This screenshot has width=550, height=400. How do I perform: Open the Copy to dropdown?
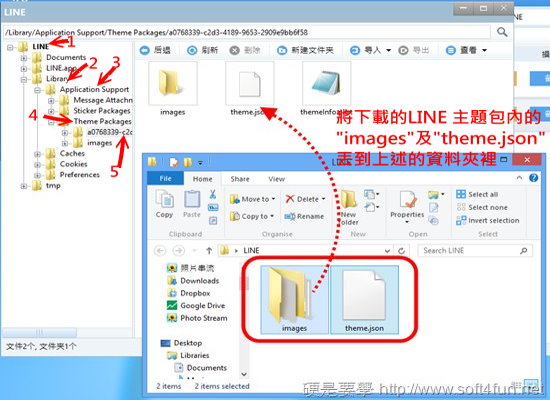tap(251, 216)
